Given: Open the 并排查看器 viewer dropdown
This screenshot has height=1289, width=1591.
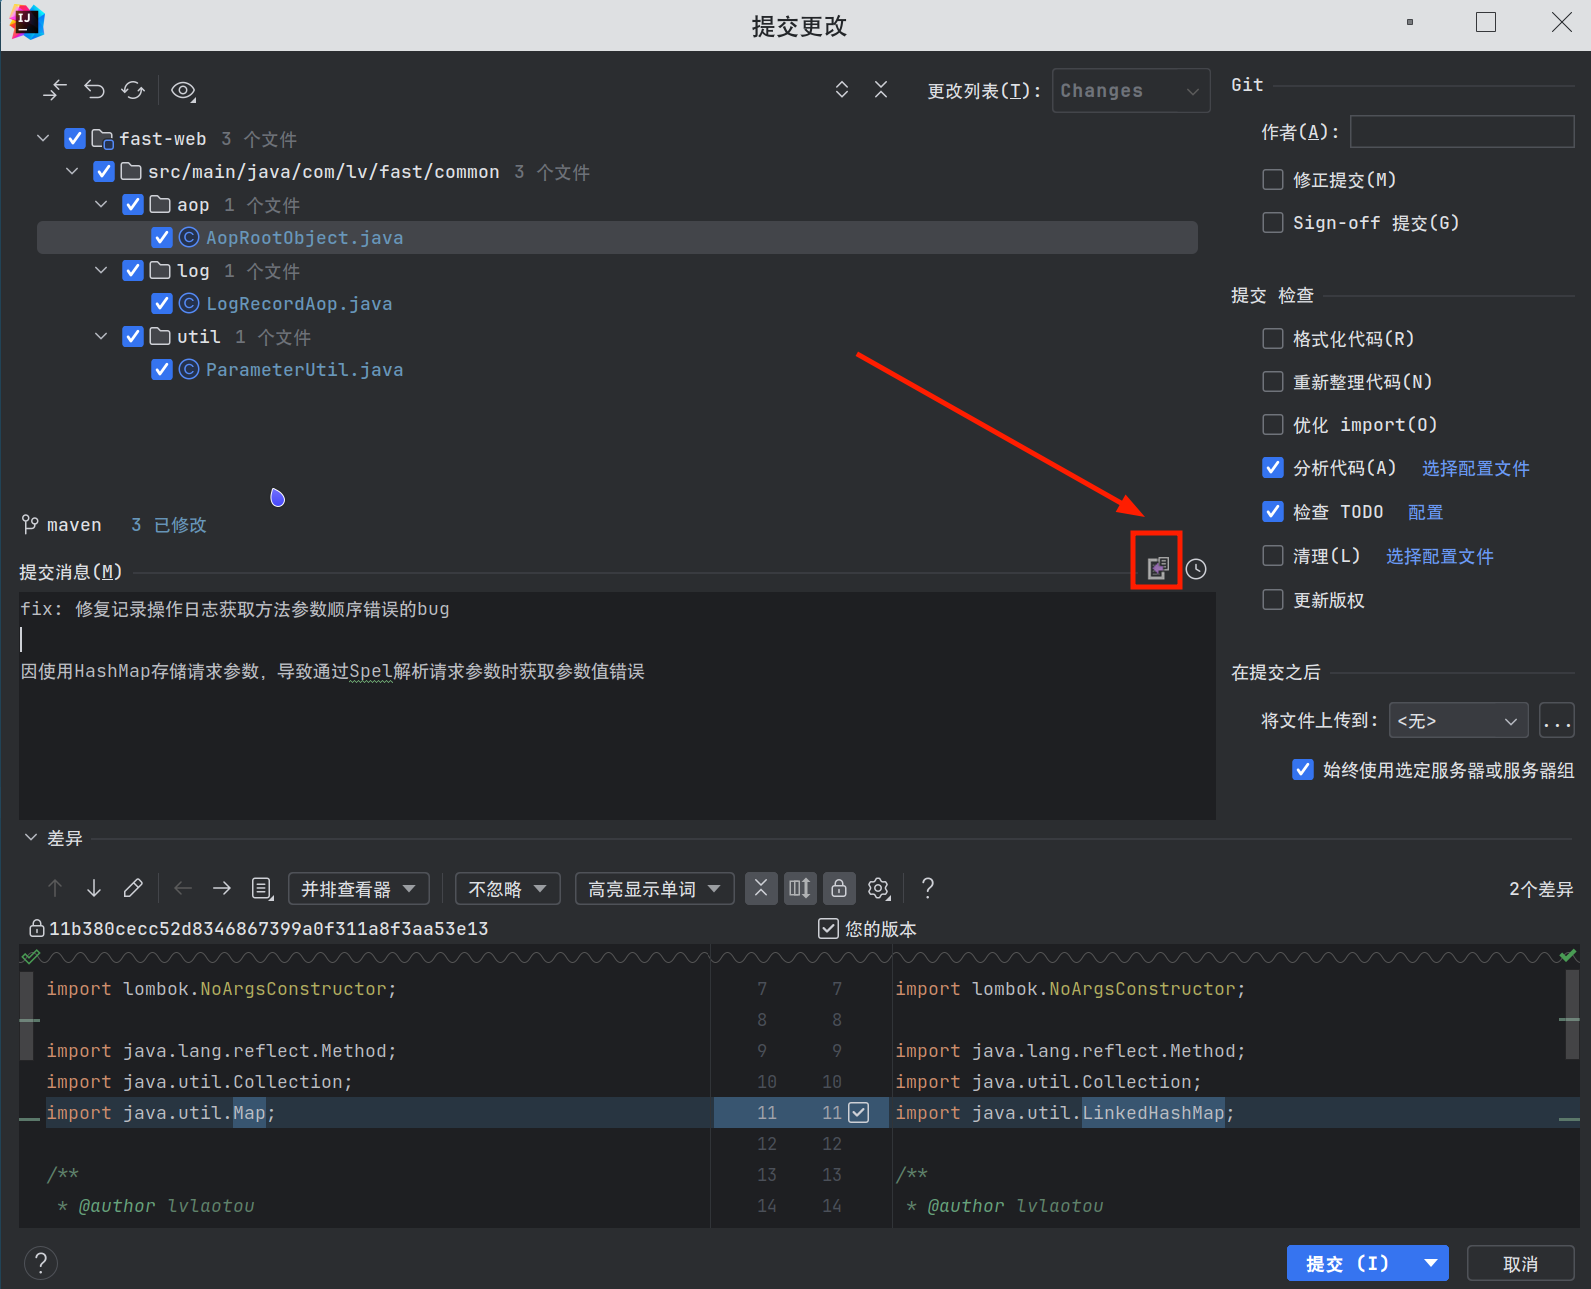Looking at the screenshot, I should (359, 889).
